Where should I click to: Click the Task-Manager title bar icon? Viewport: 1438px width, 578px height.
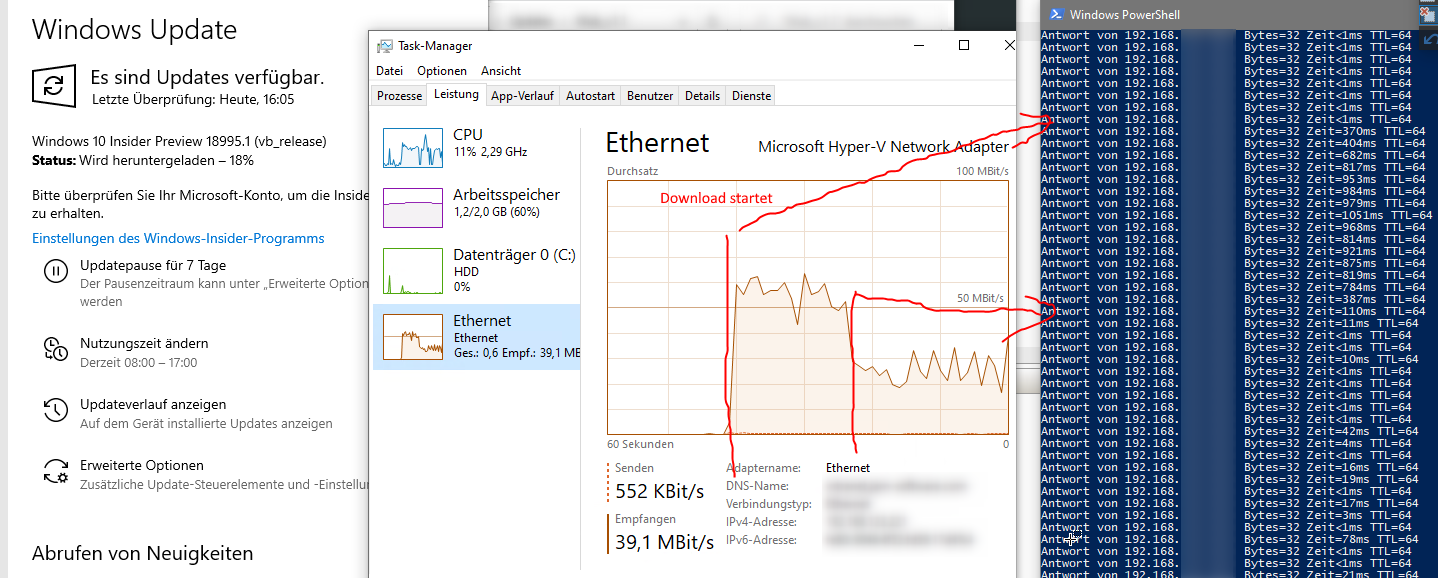385,46
